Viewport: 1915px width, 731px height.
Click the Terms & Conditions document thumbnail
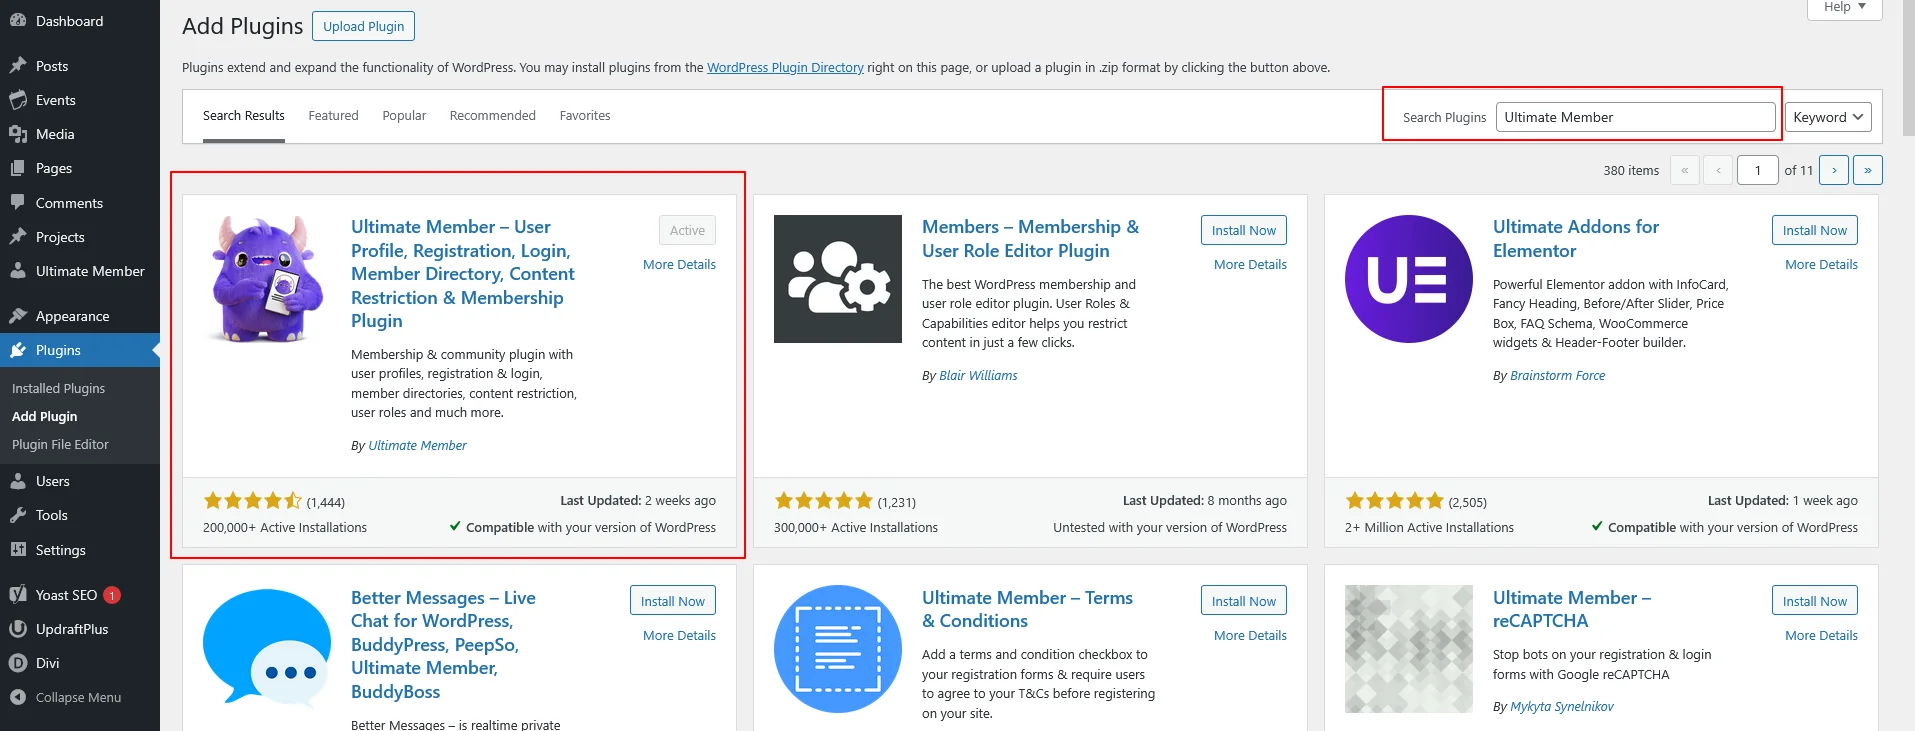click(x=838, y=649)
